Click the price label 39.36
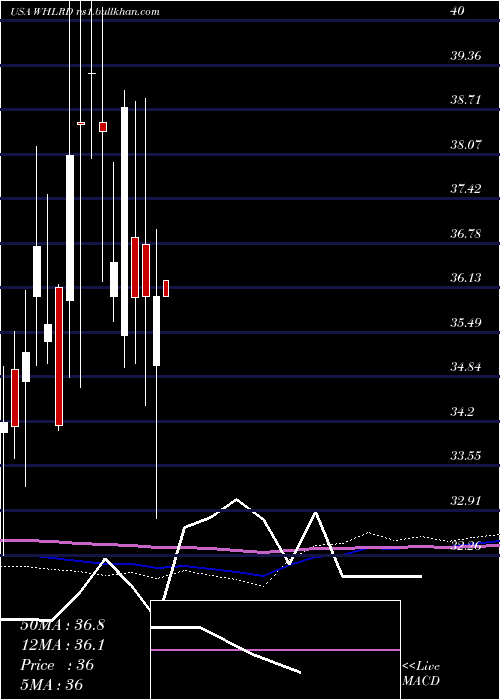 [466, 56]
